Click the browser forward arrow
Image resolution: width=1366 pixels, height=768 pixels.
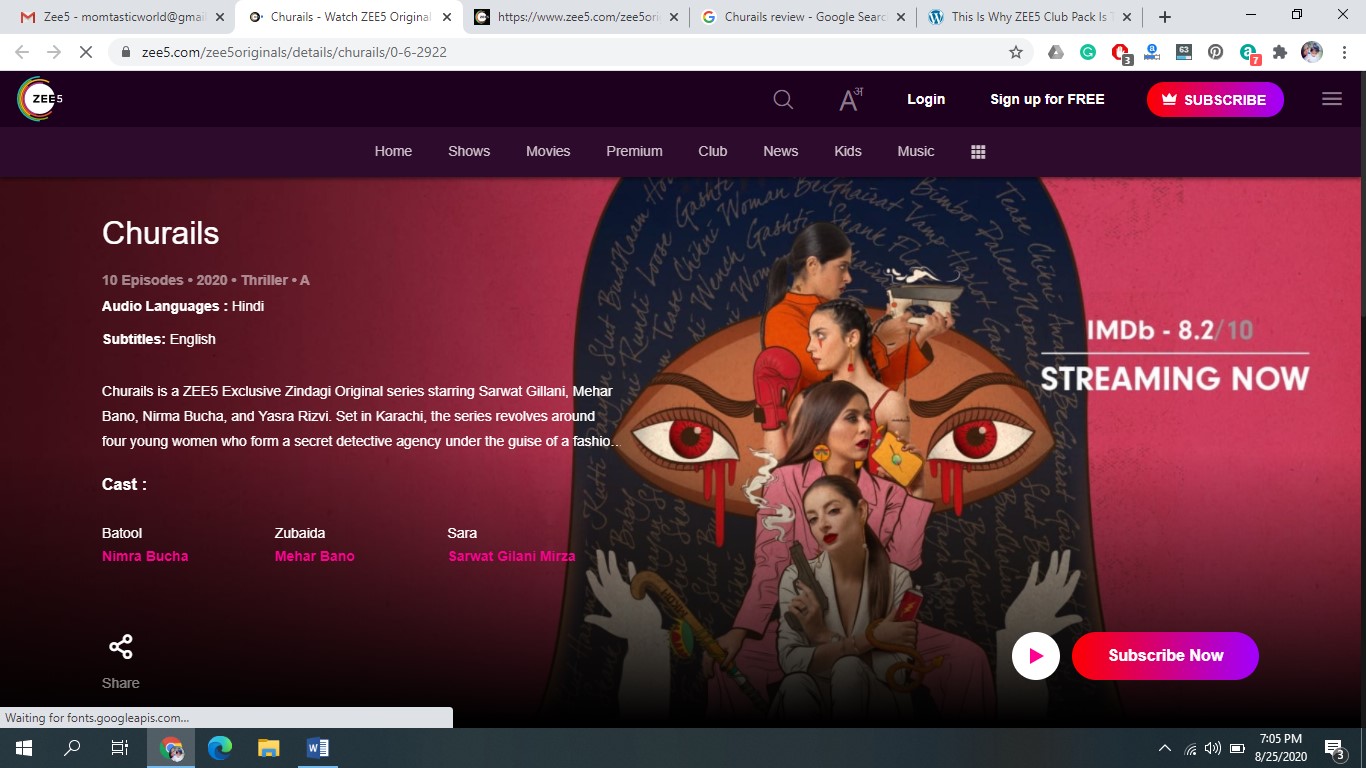[54, 52]
